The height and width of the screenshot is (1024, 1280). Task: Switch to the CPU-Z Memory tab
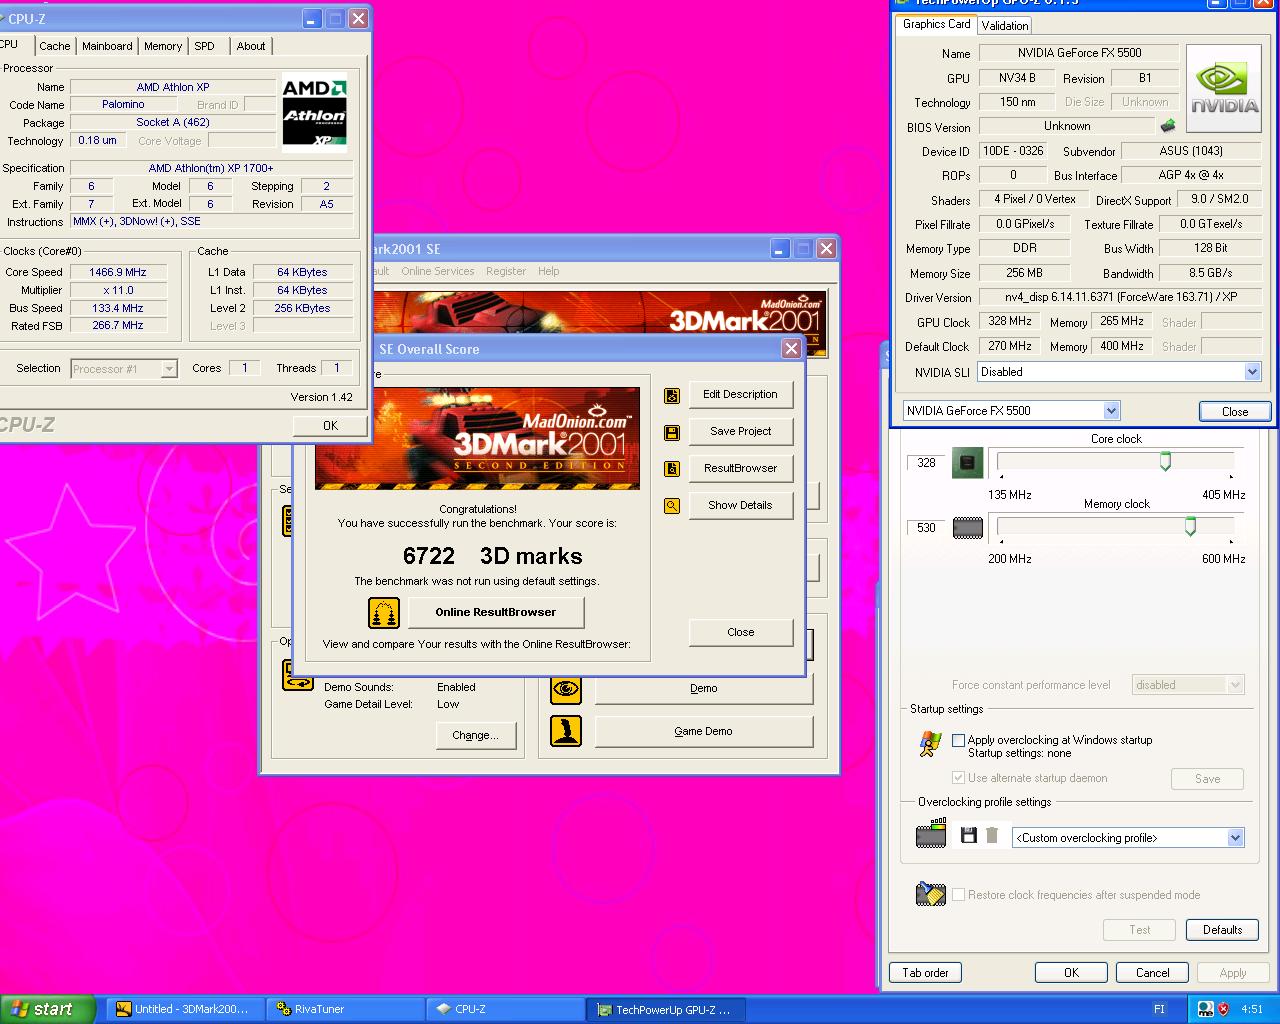(163, 46)
